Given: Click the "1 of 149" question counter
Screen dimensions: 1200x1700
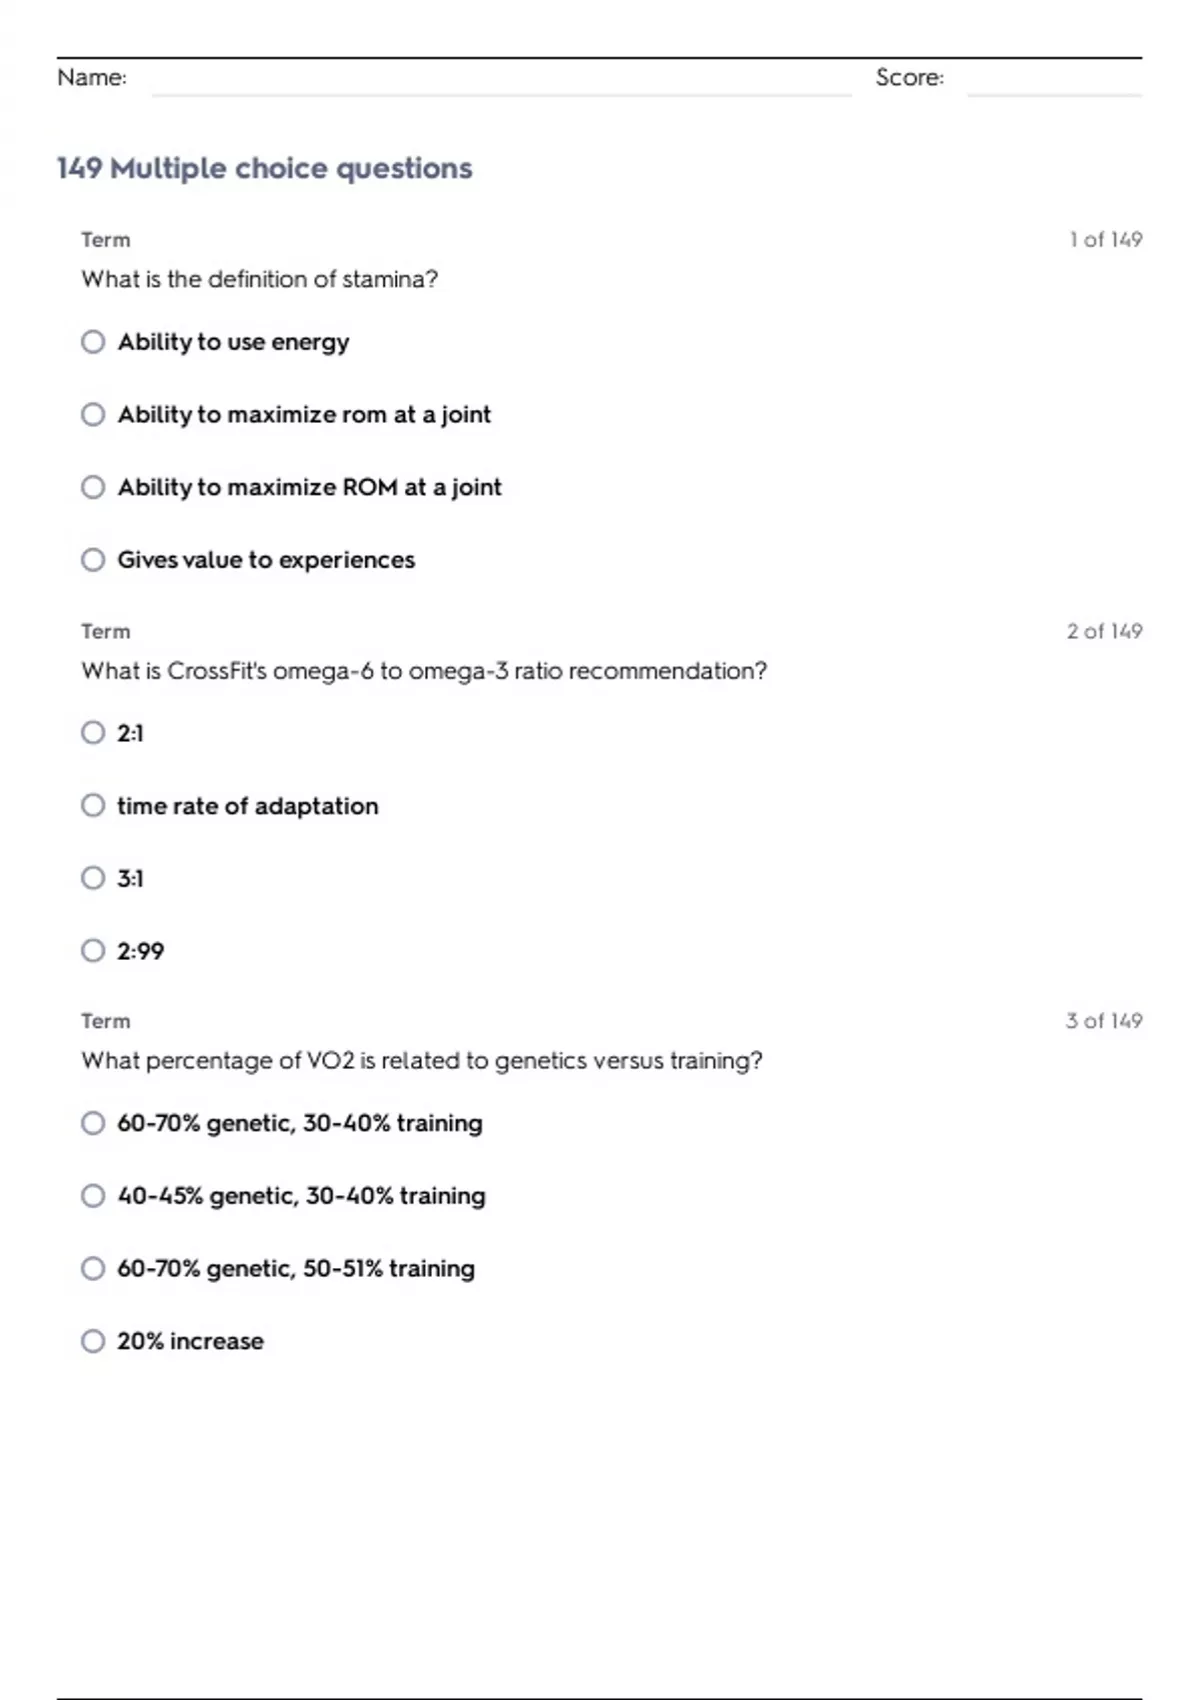Looking at the screenshot, I should [1105, 240].
